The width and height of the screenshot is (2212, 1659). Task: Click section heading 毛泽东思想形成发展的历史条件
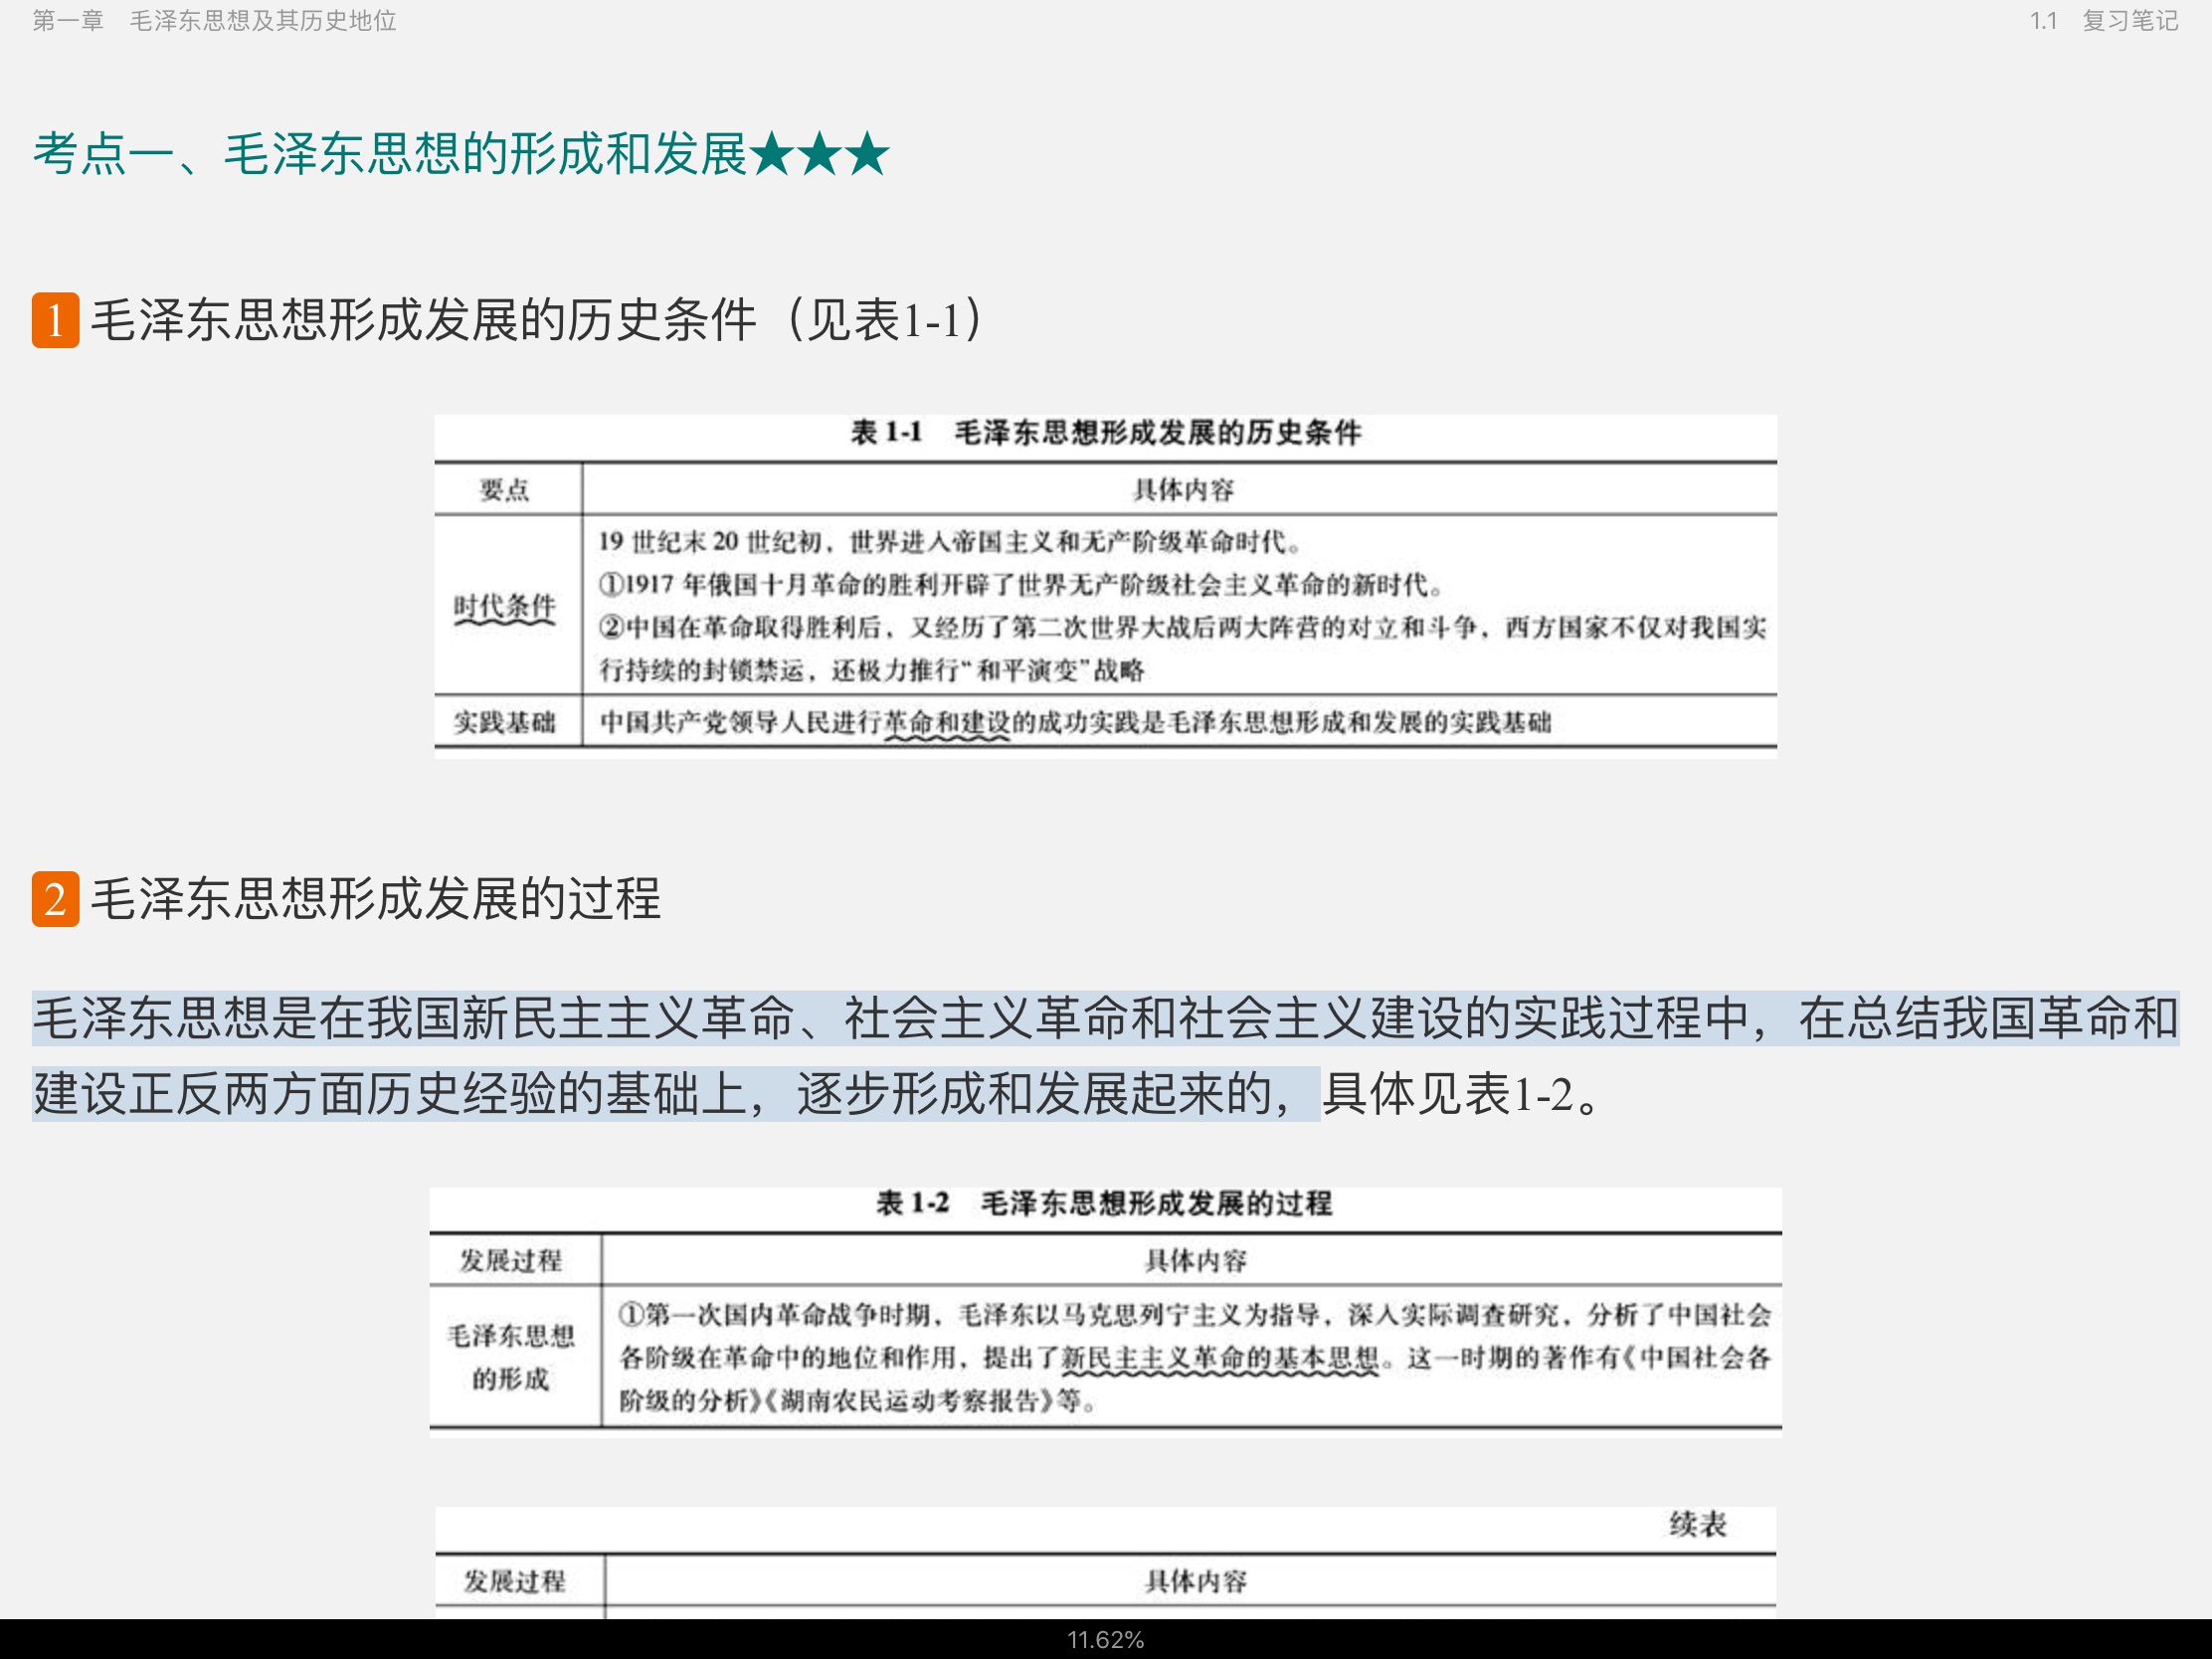424,320
